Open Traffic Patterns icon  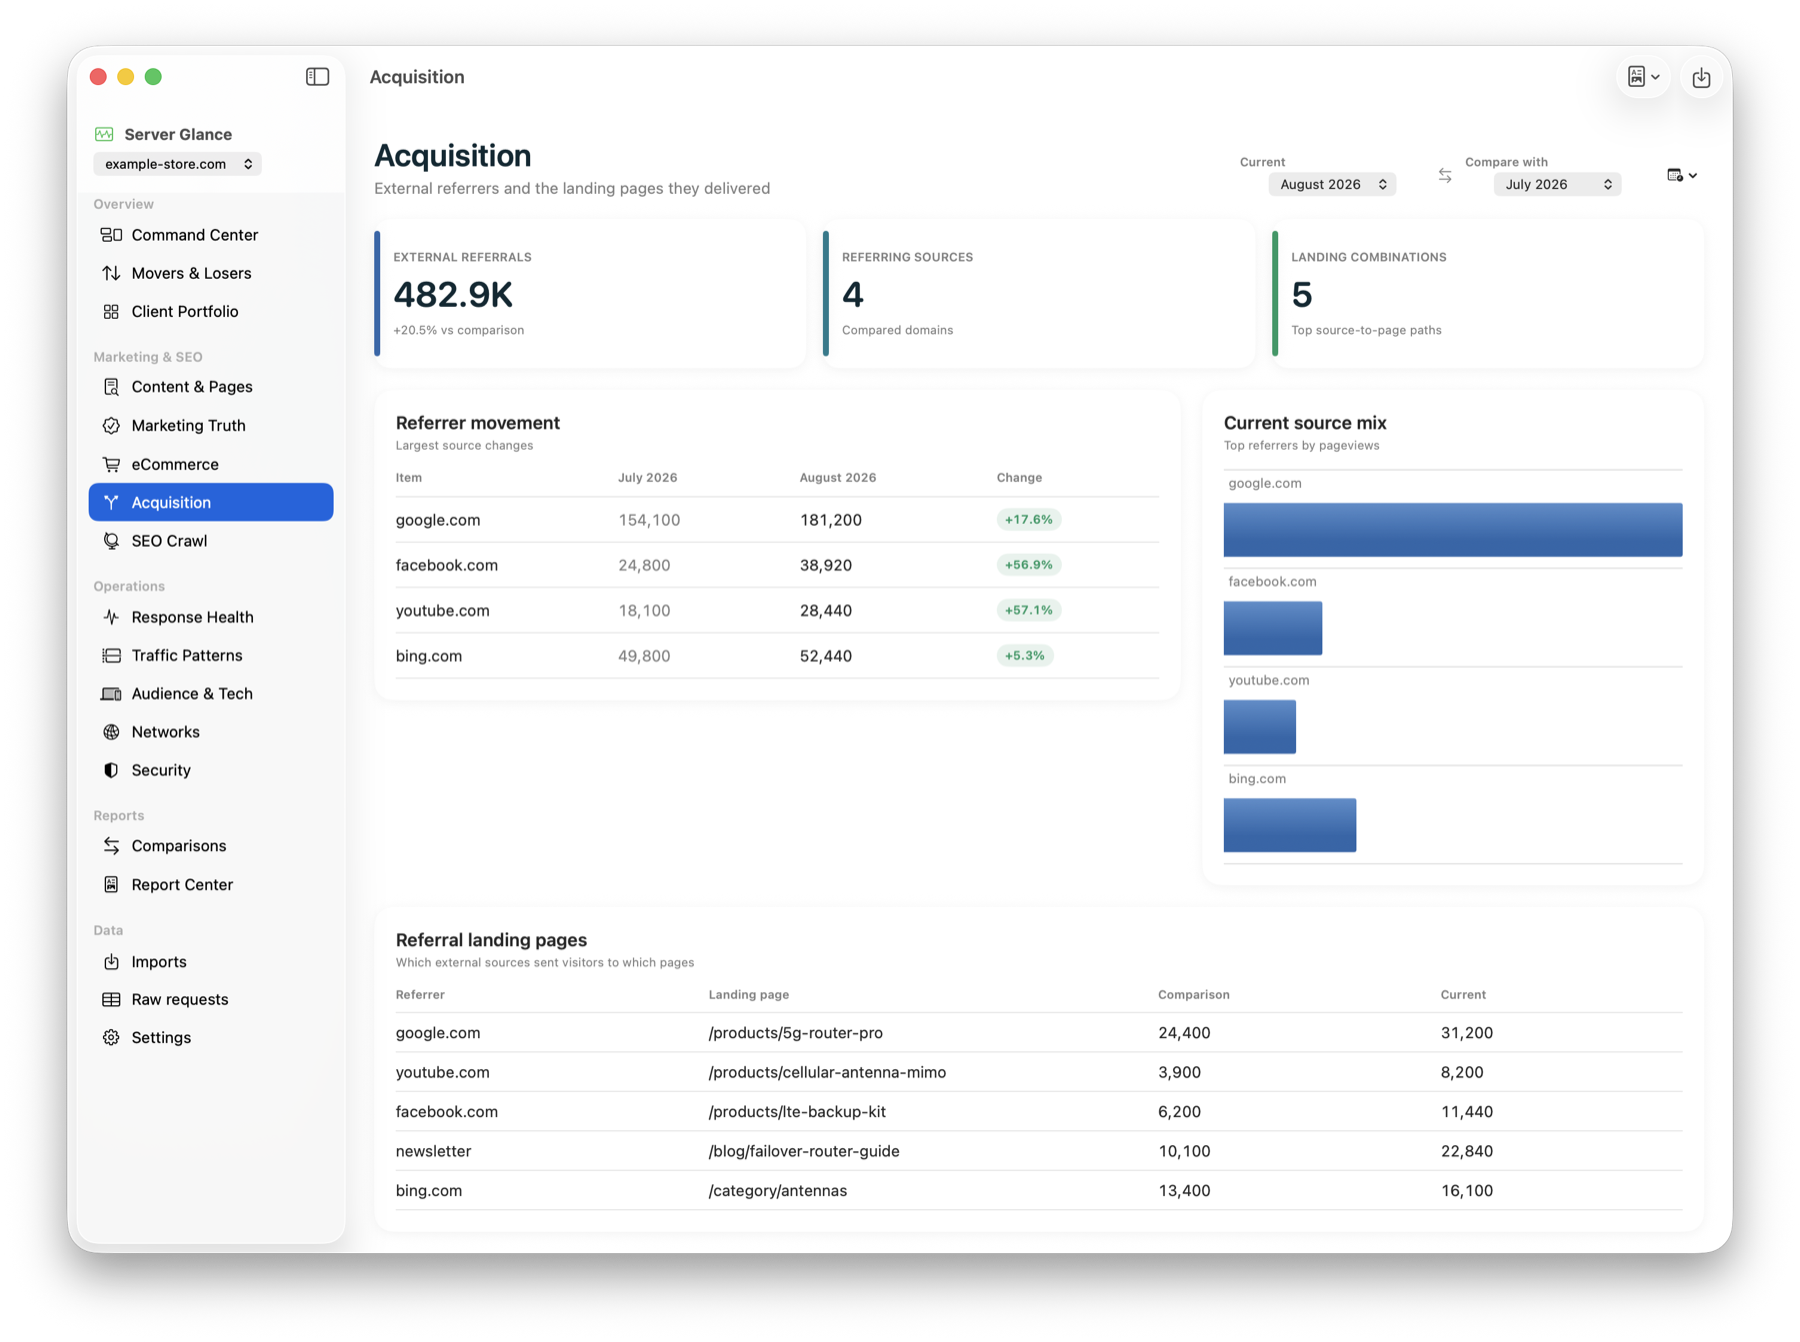tap(111, 656)
